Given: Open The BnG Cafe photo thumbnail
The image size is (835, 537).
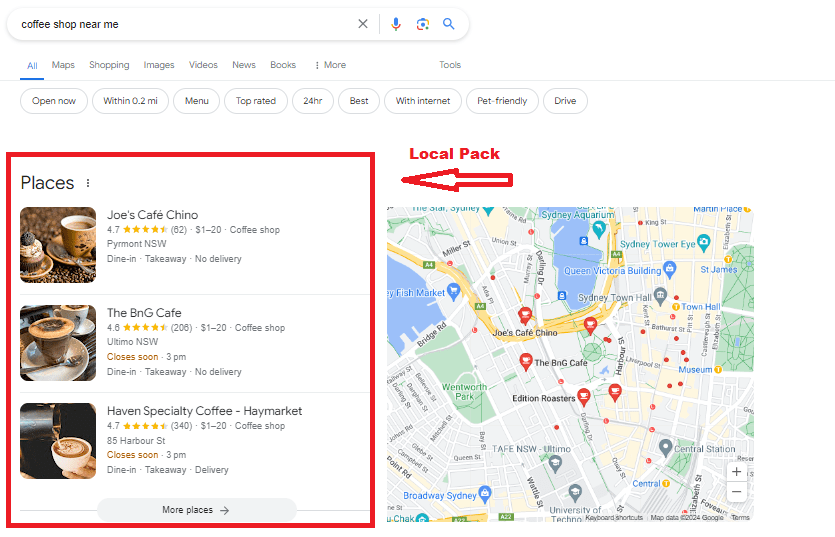Looking at the screenshot, I should 58,343.
